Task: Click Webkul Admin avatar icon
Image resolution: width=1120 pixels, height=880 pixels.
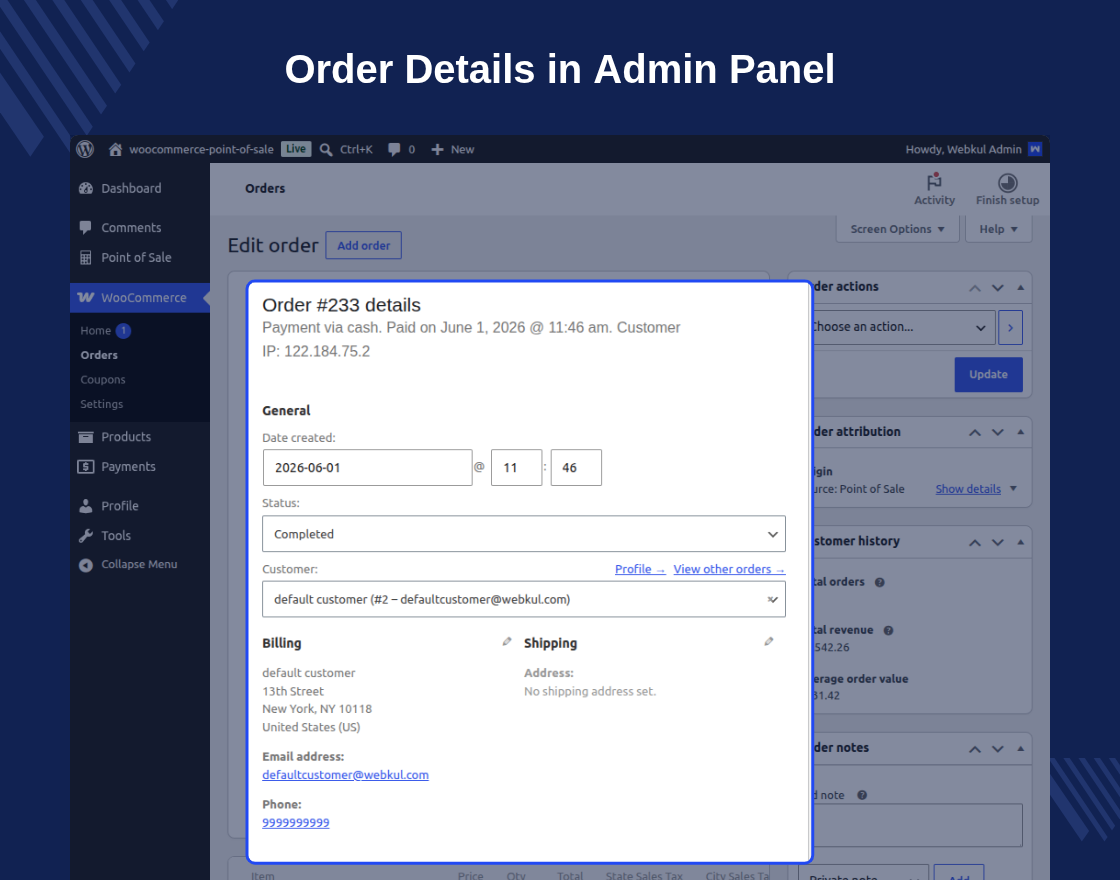Action: click(x=1035, y=149)
